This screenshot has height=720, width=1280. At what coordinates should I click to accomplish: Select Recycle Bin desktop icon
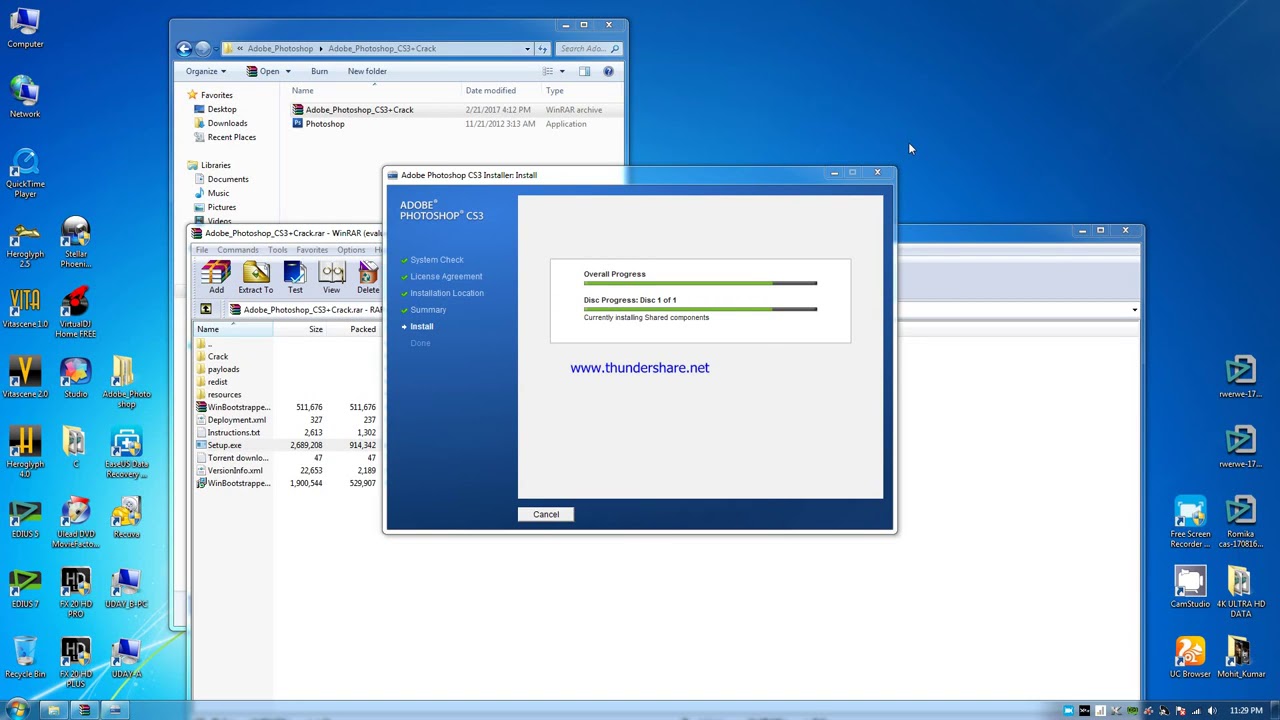[25, 658]
